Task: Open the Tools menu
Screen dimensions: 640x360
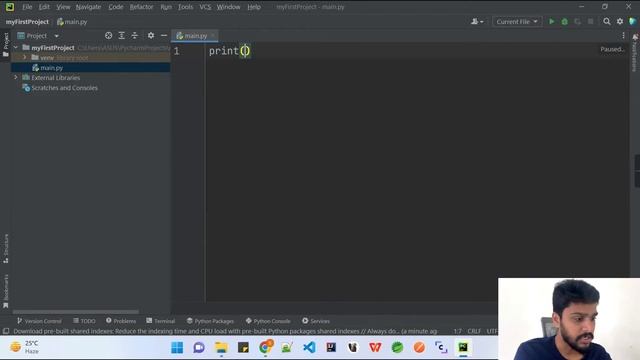Action: [x=185, y=7]
